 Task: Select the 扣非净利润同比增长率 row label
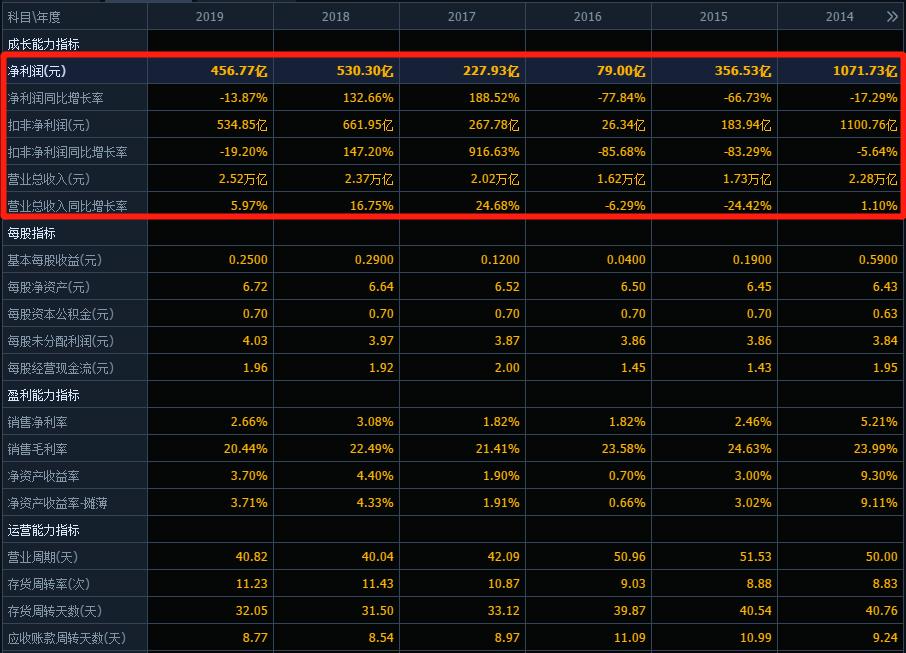pos(68,152)
